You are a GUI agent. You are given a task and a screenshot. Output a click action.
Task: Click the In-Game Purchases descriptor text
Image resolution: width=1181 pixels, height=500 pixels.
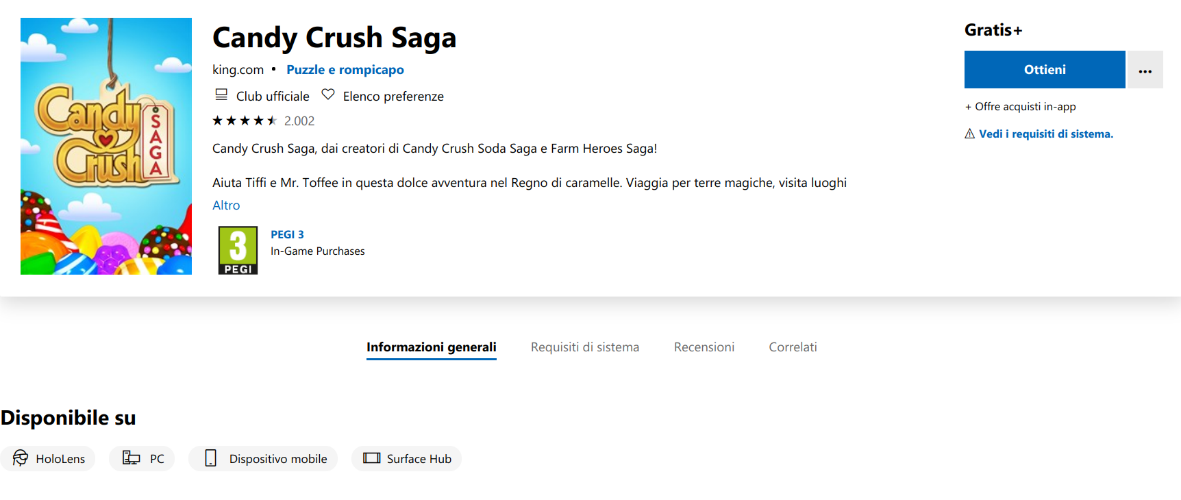pyautogui.click(x=318, y=251)
